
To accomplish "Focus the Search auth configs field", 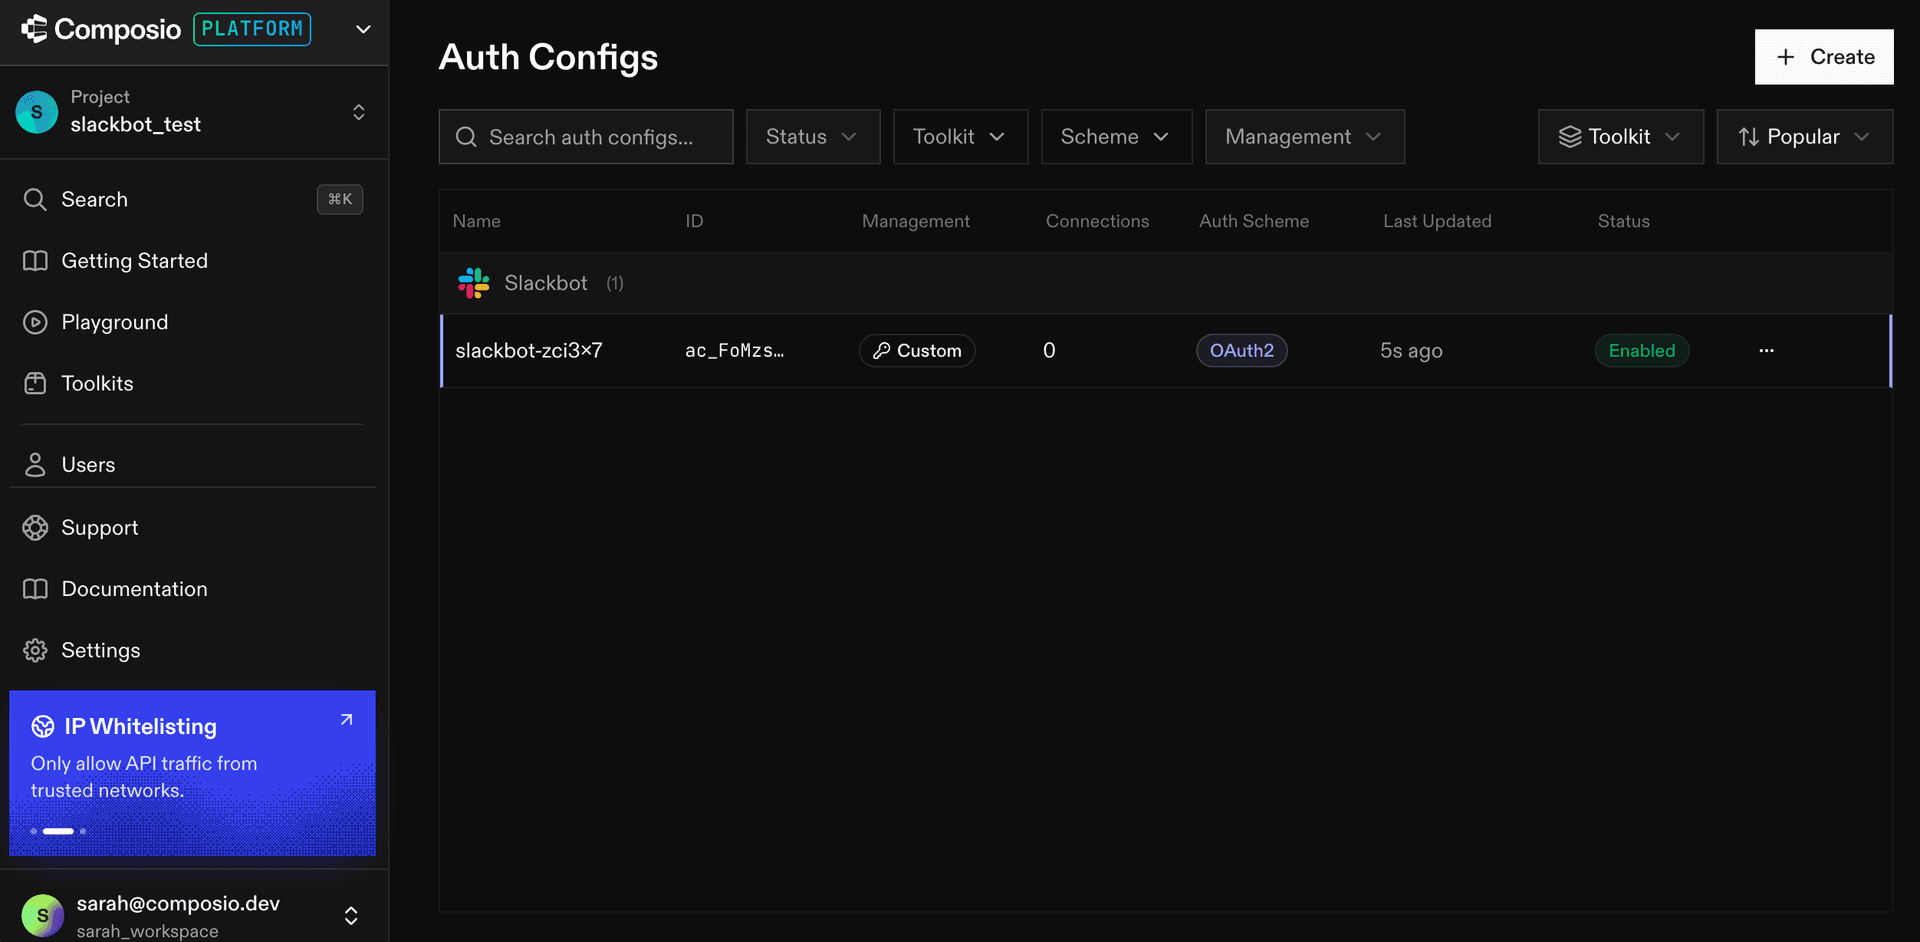I will coord(586,137).
